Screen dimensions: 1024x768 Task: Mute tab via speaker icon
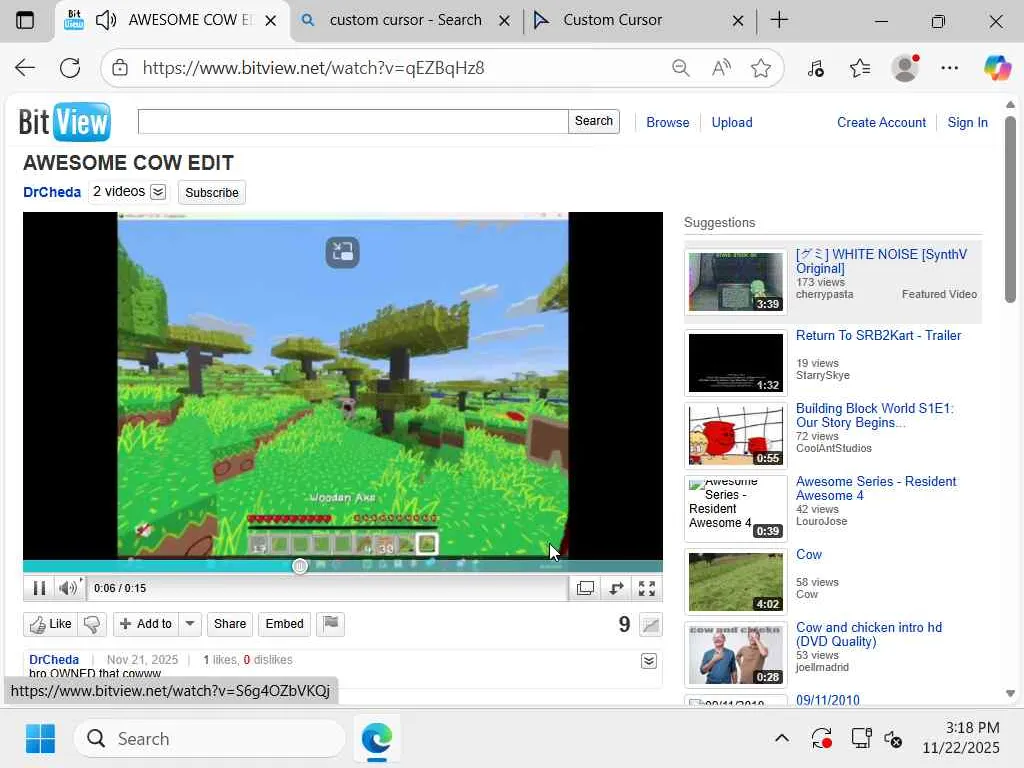point(106,20)
